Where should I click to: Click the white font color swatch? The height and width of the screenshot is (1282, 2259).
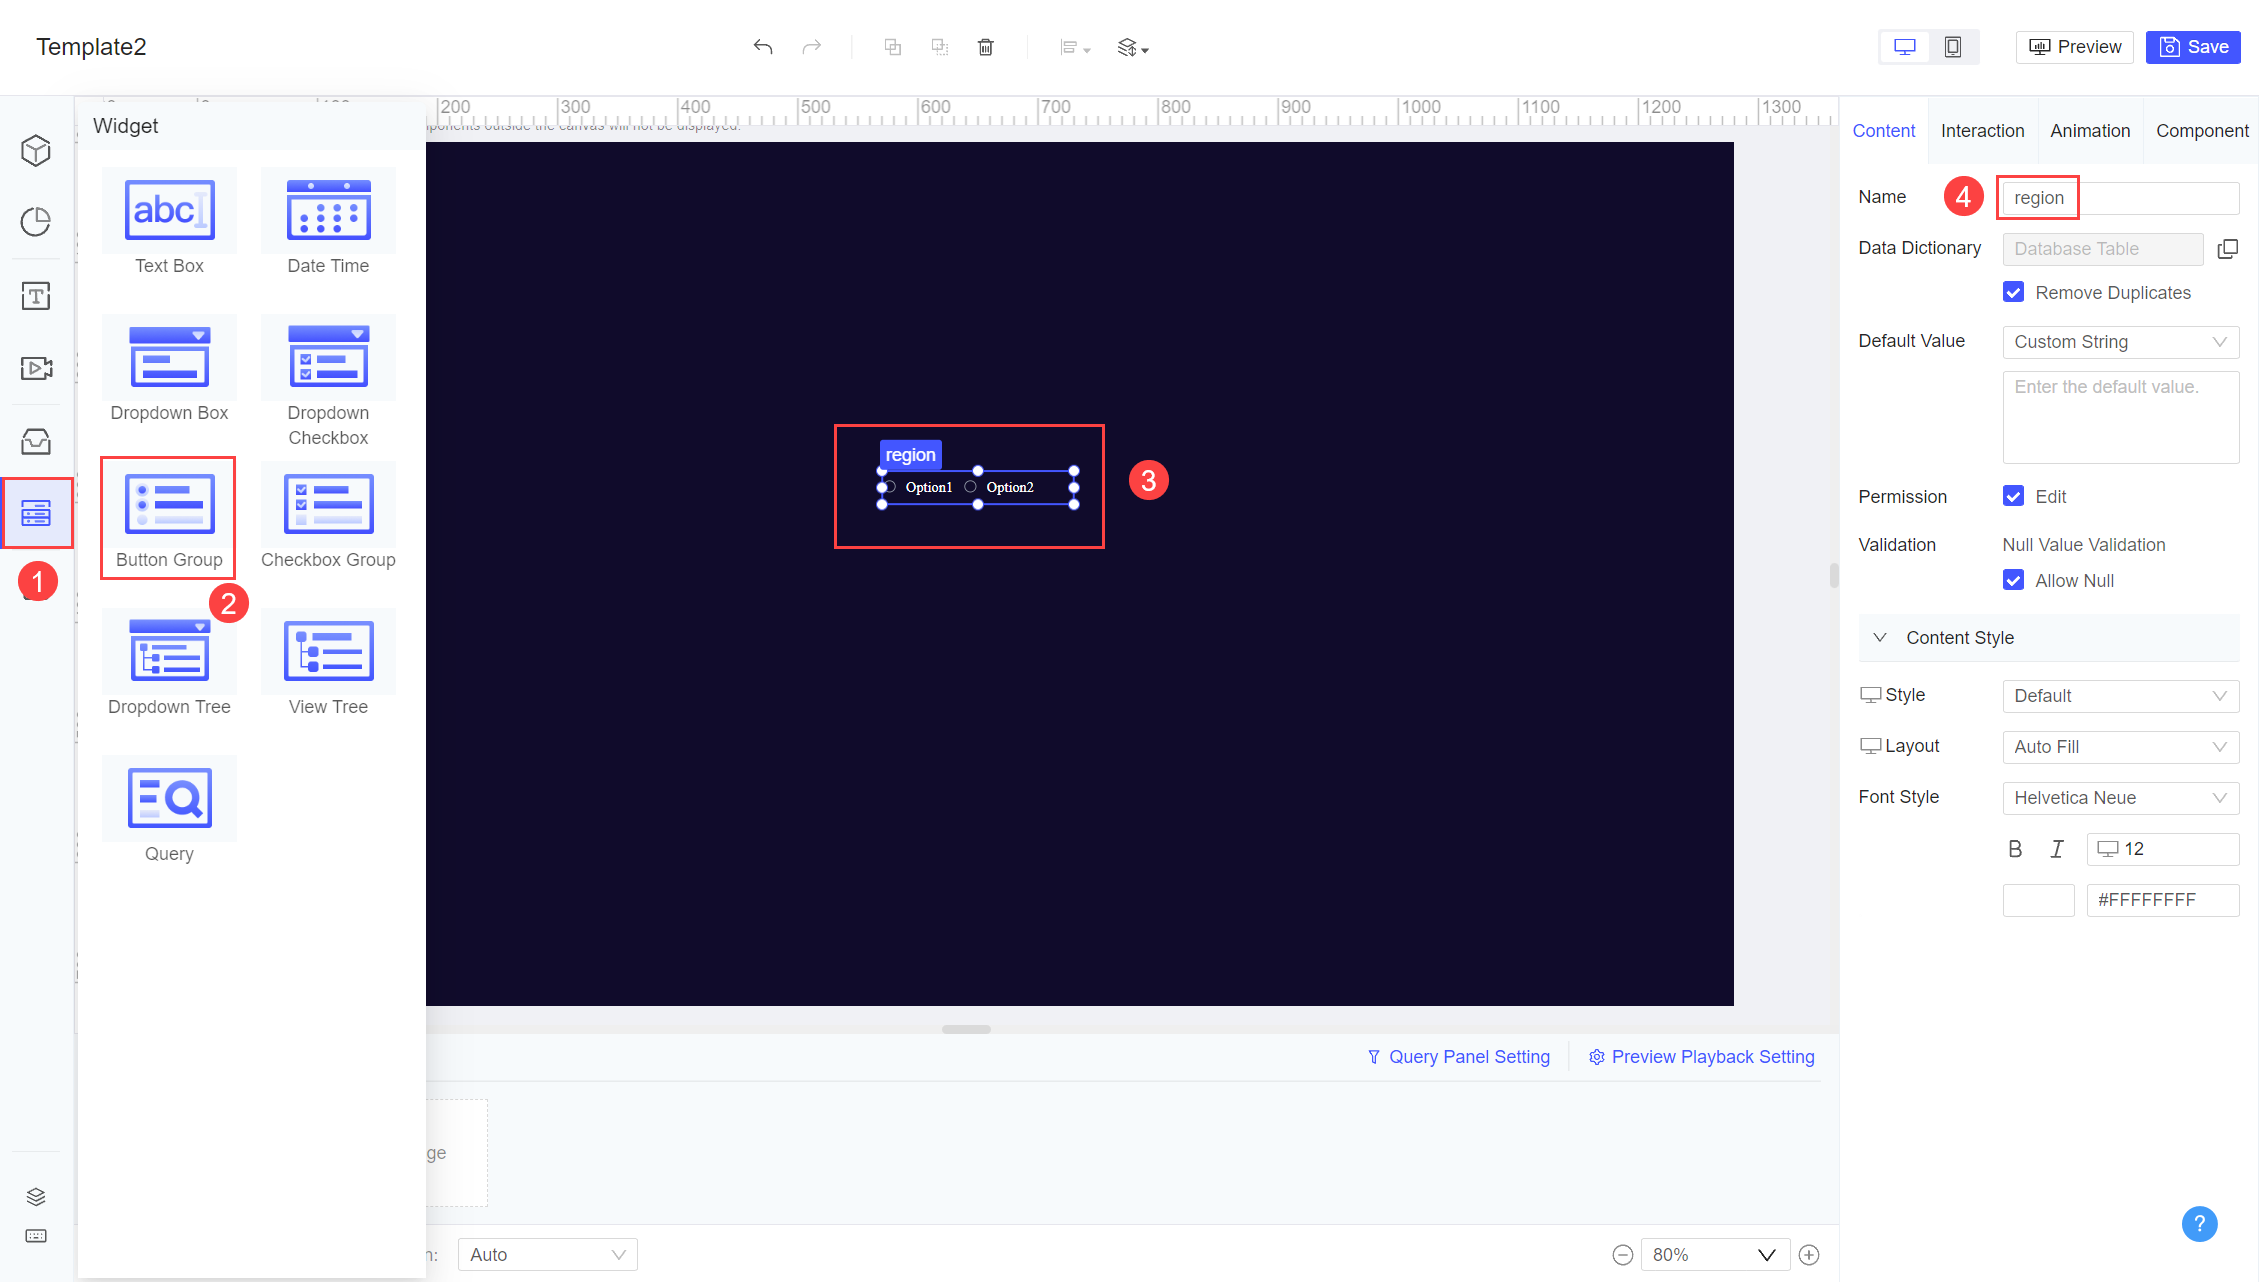point(2038,900)
